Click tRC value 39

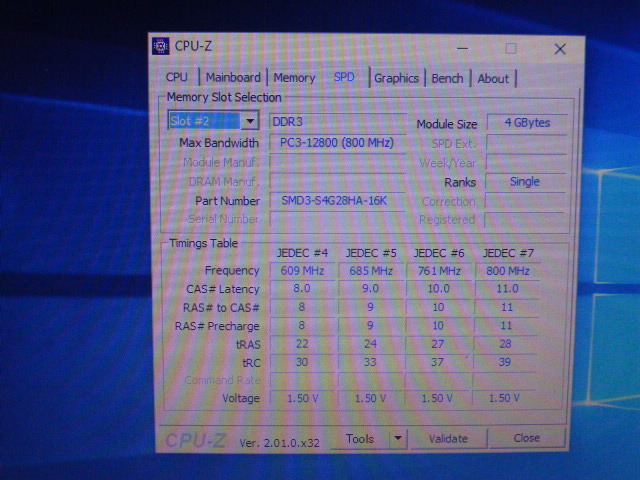click(x=505, y=362)
